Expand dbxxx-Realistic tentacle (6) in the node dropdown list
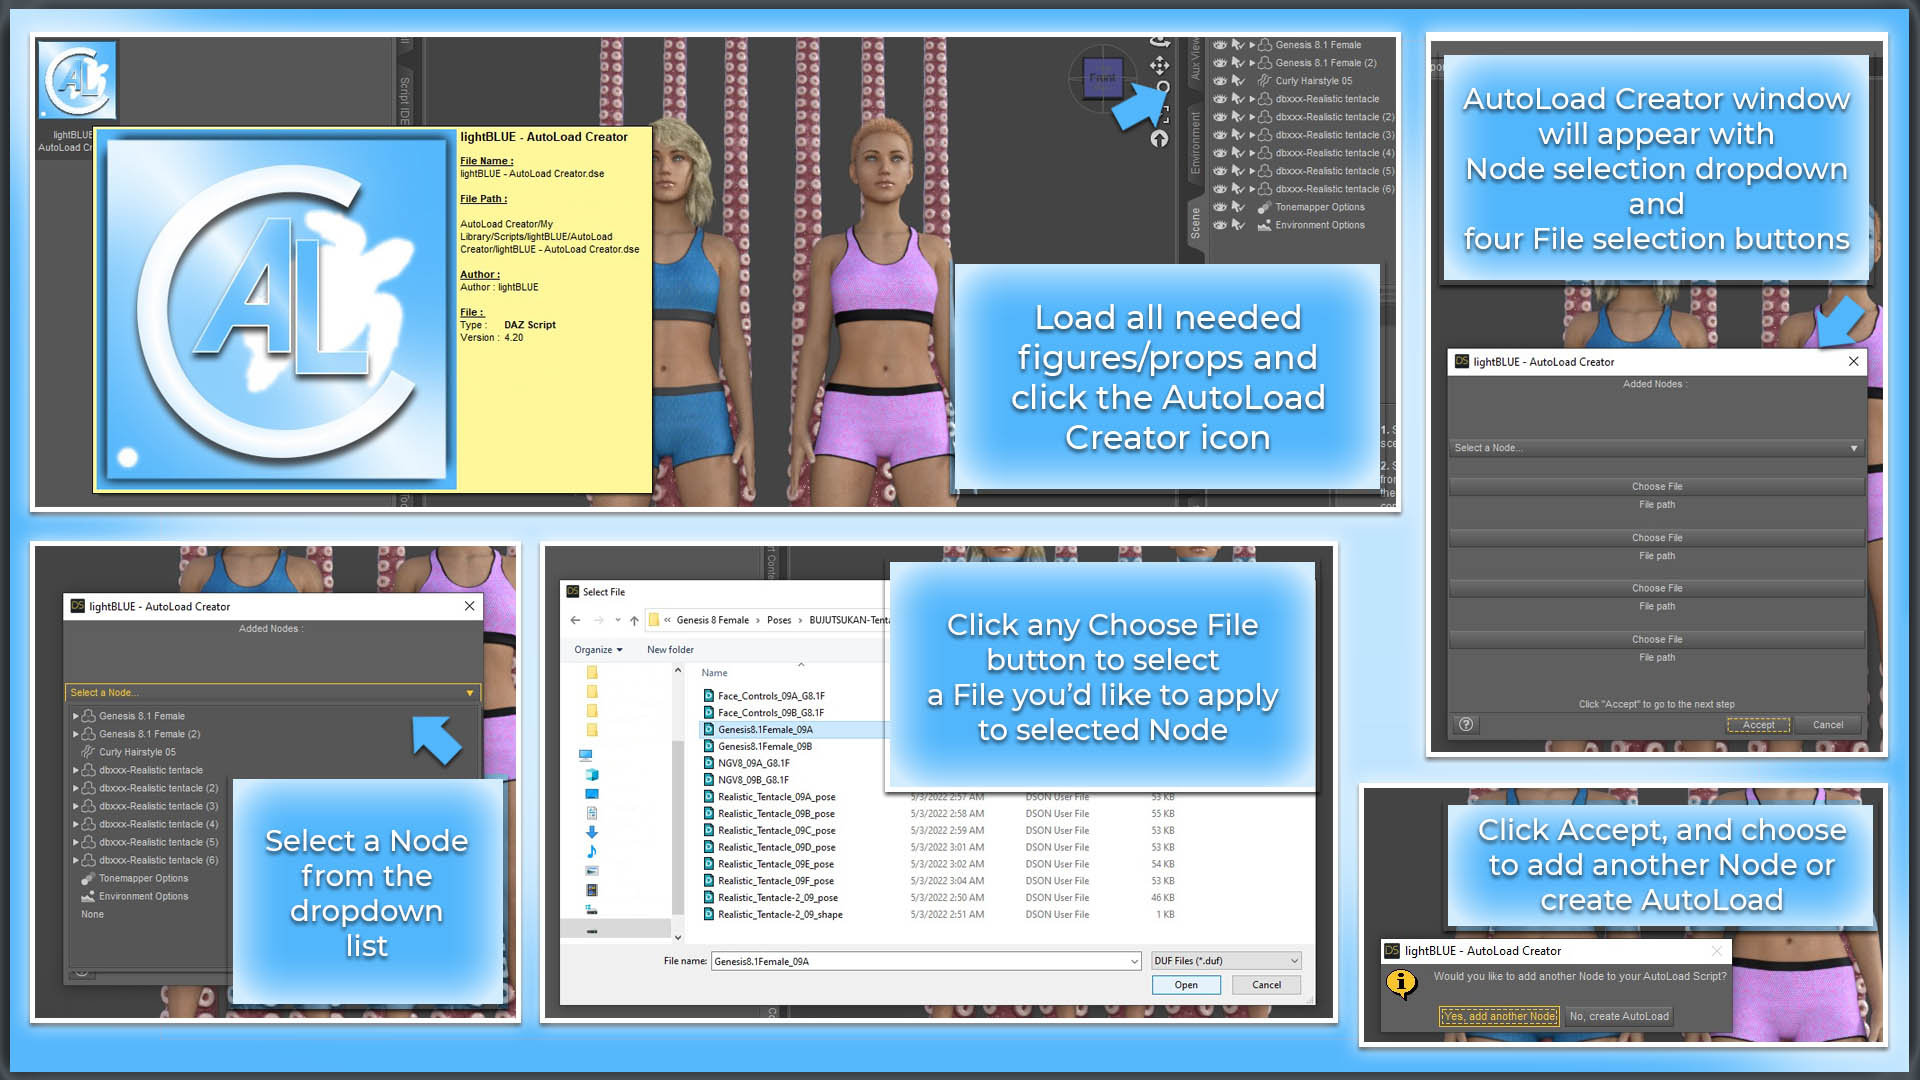This screenshot has height=1080, width=1920. click(75, 860)
